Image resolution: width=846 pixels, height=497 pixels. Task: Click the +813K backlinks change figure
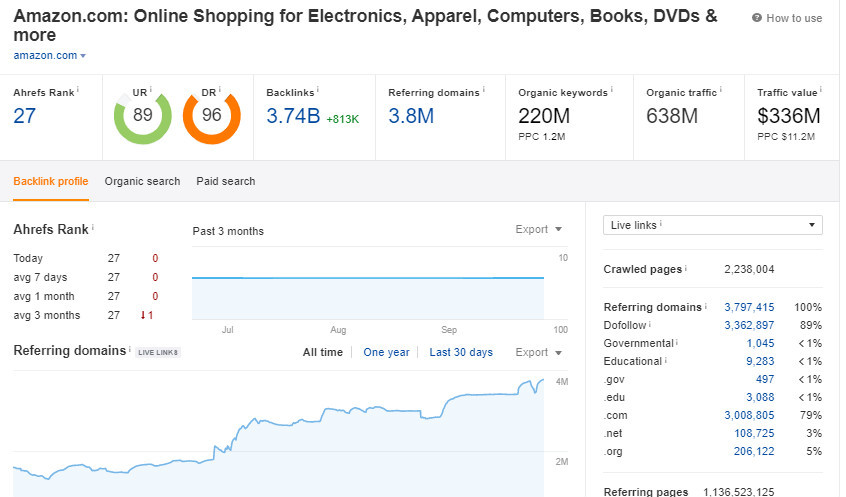[343, 119]
